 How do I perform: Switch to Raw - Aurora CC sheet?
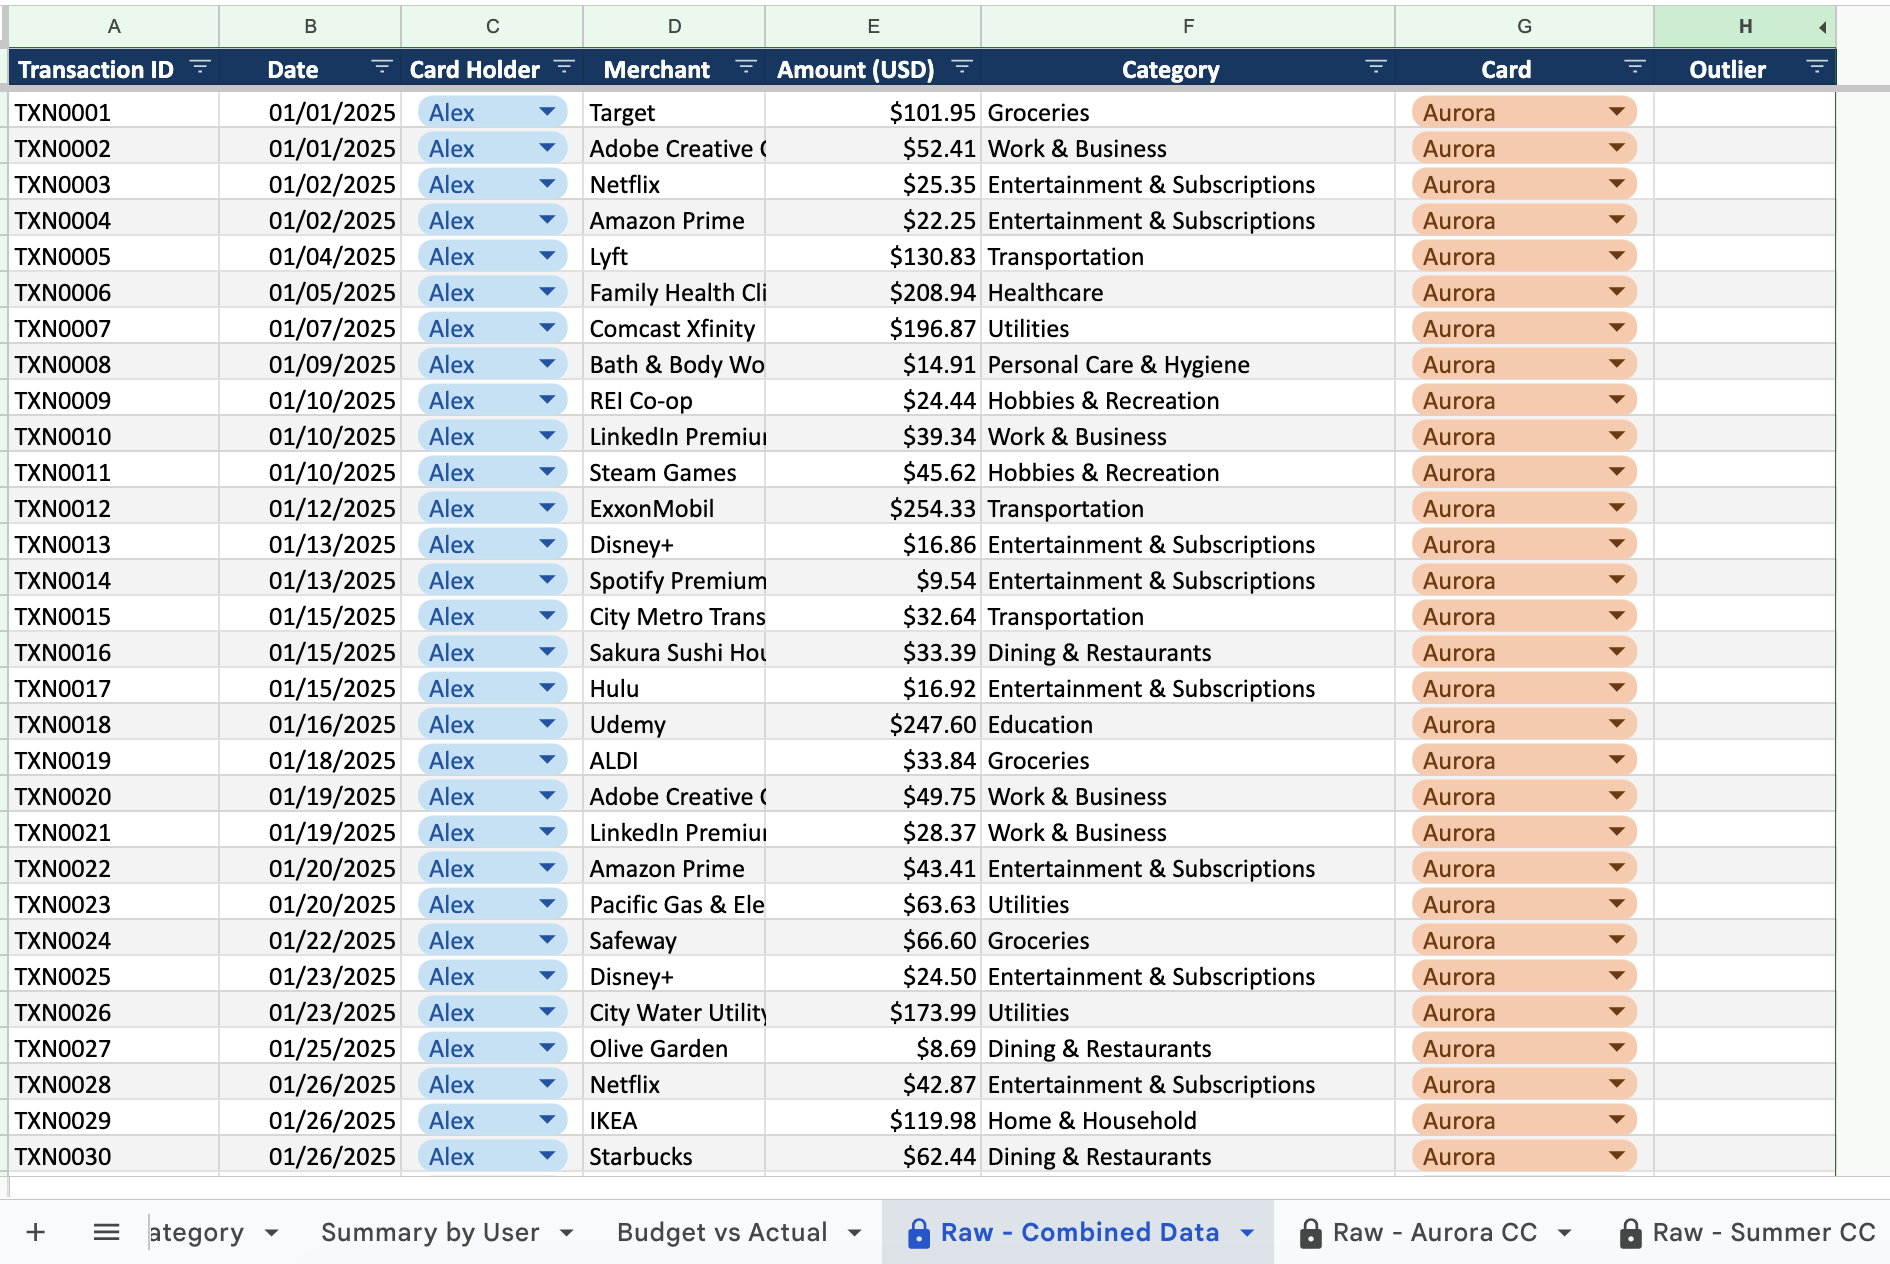tap(1435, 1232)
